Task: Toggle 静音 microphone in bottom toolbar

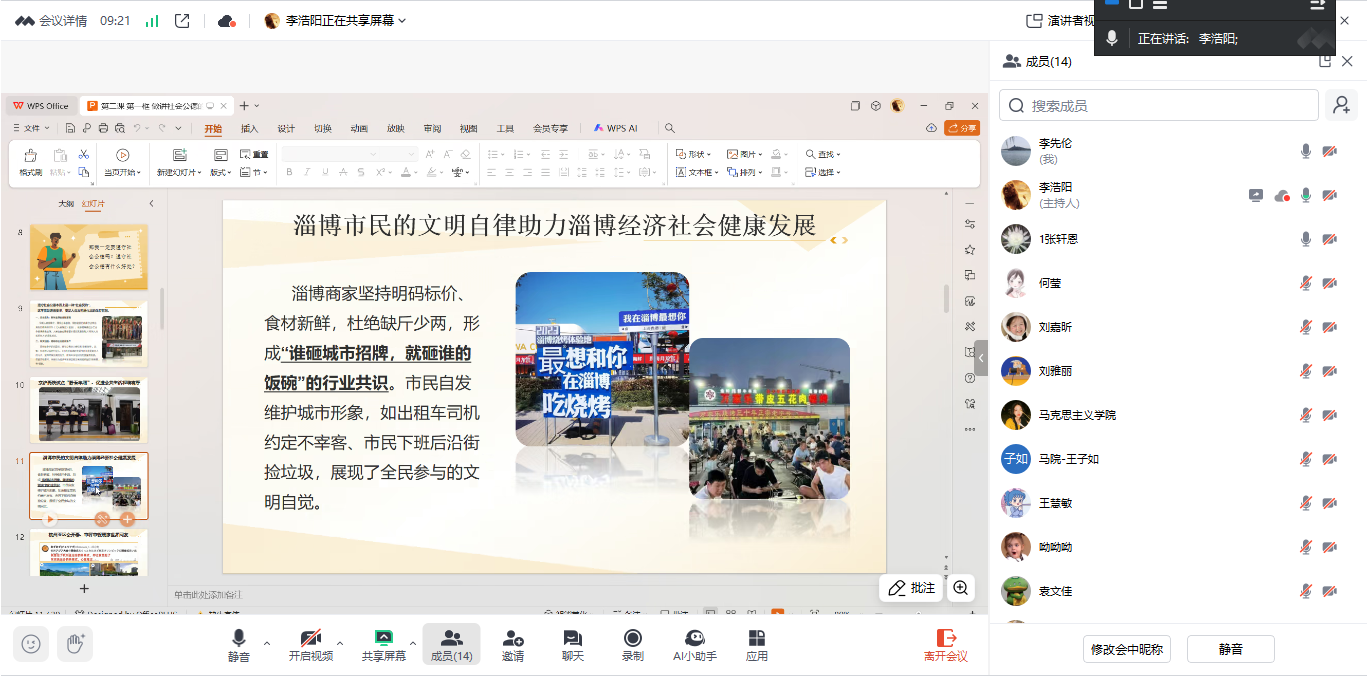Action: (239, 644)
